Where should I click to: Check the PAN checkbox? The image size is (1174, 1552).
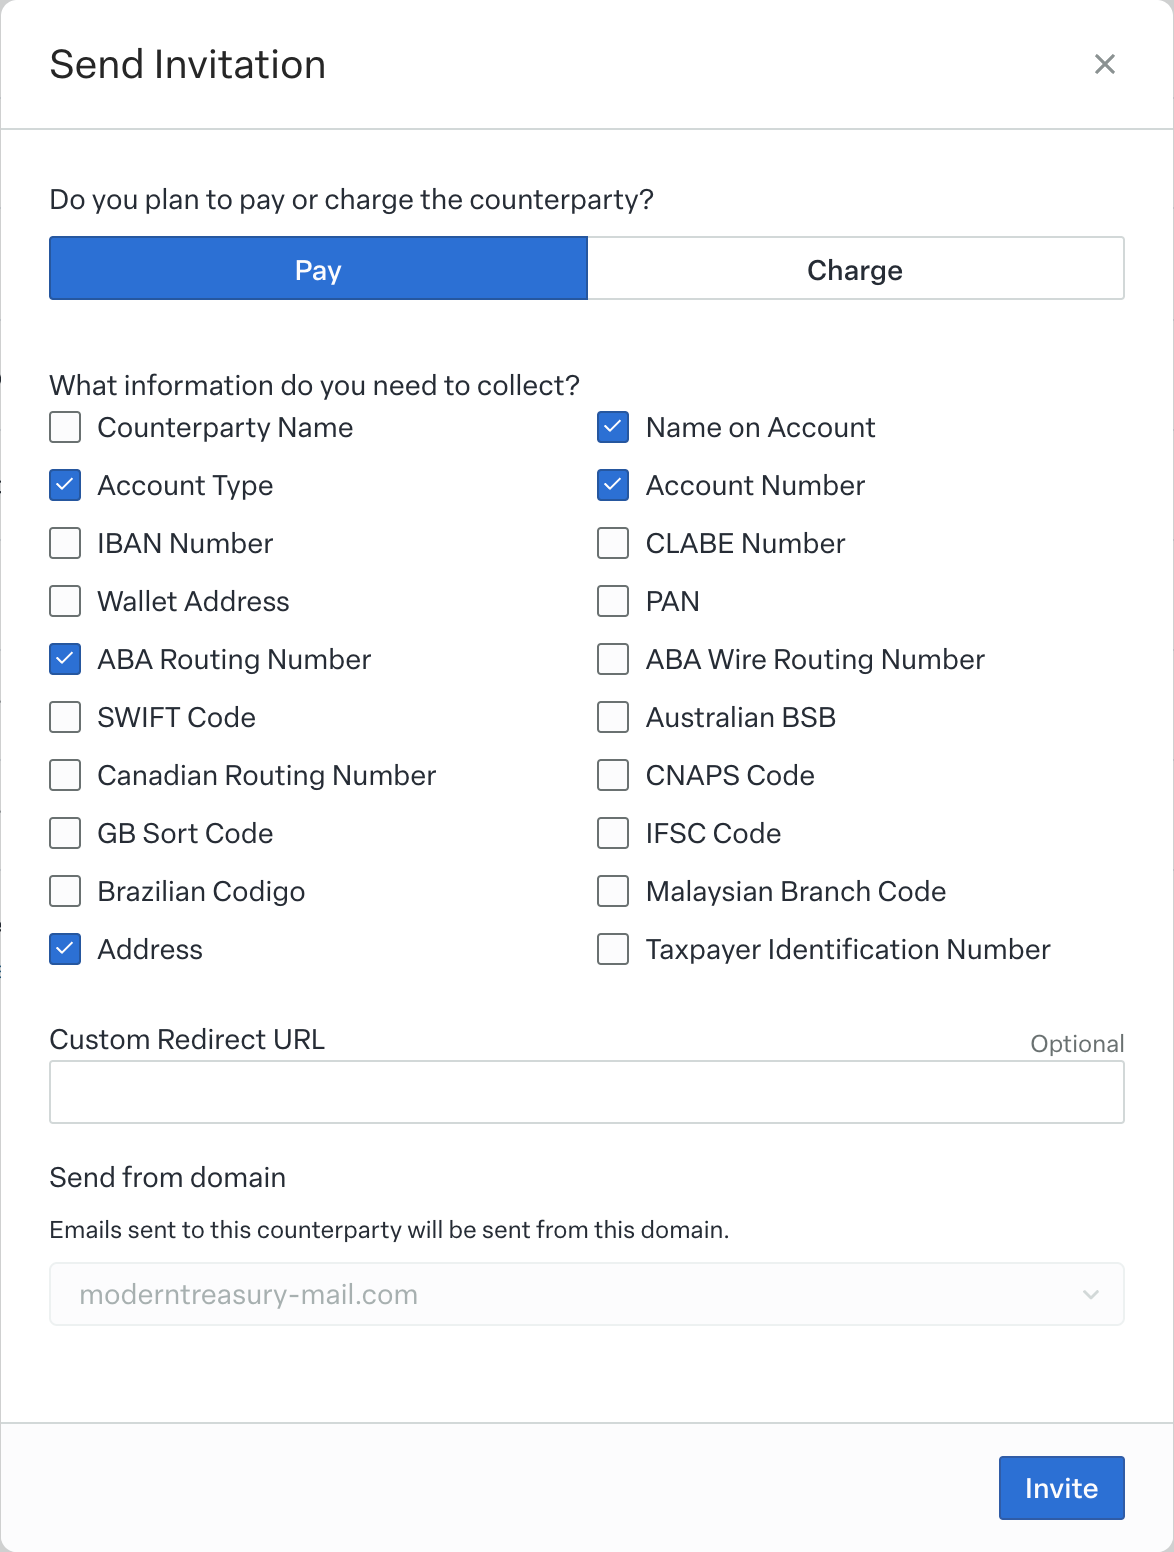pyautogui.click(x=613, y=602)
